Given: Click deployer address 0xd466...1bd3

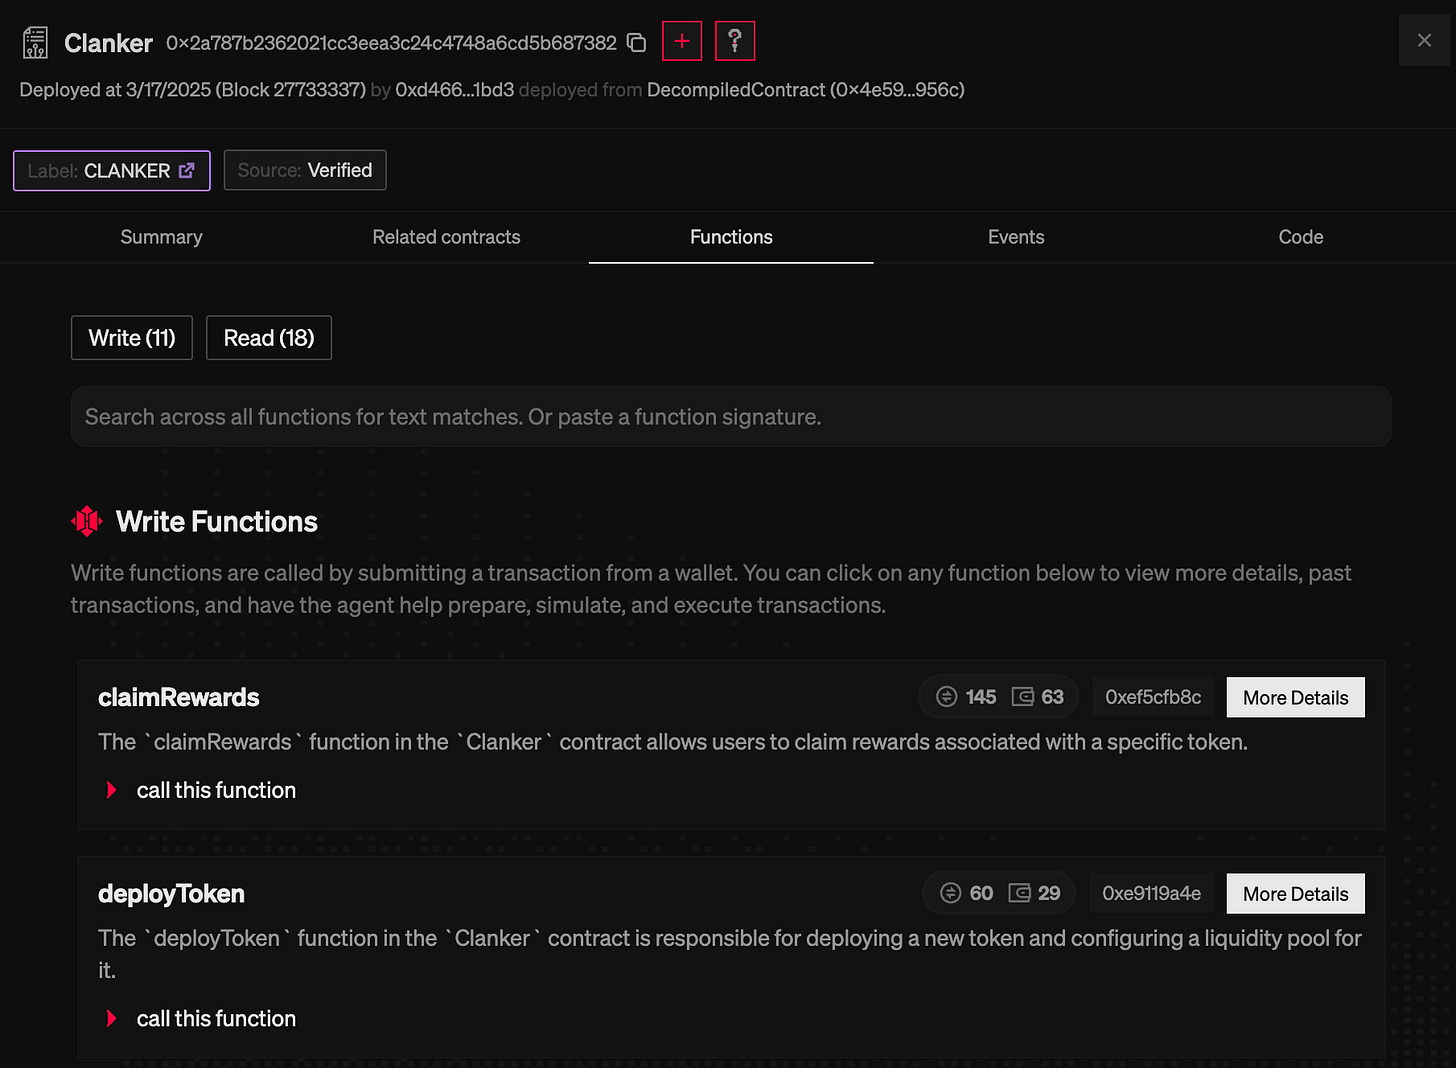Looking at the screenshot, I should (x=455, y=90).
